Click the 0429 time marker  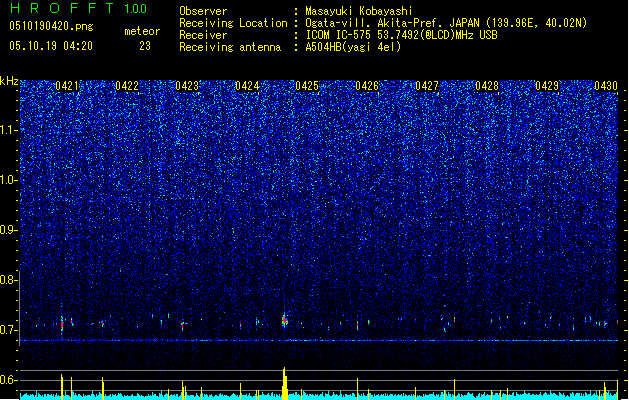click(x=547, y=86)
